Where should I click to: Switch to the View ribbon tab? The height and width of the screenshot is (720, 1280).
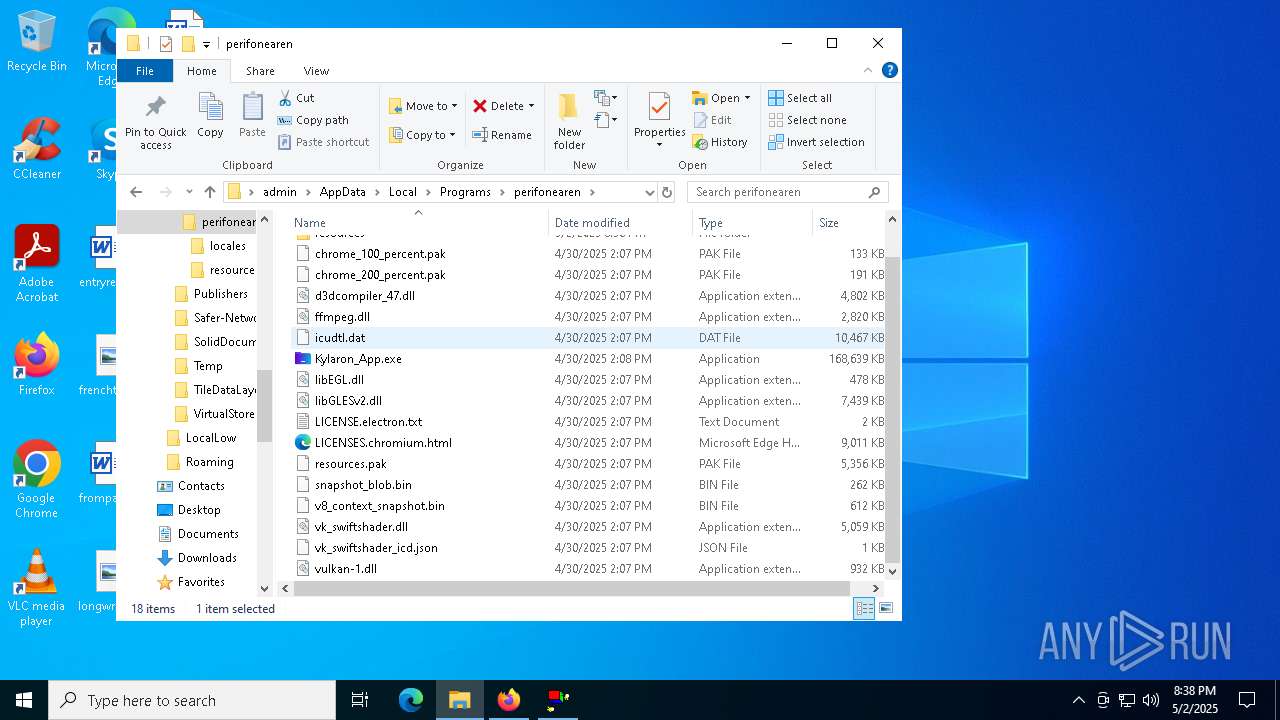click(316, 71)
